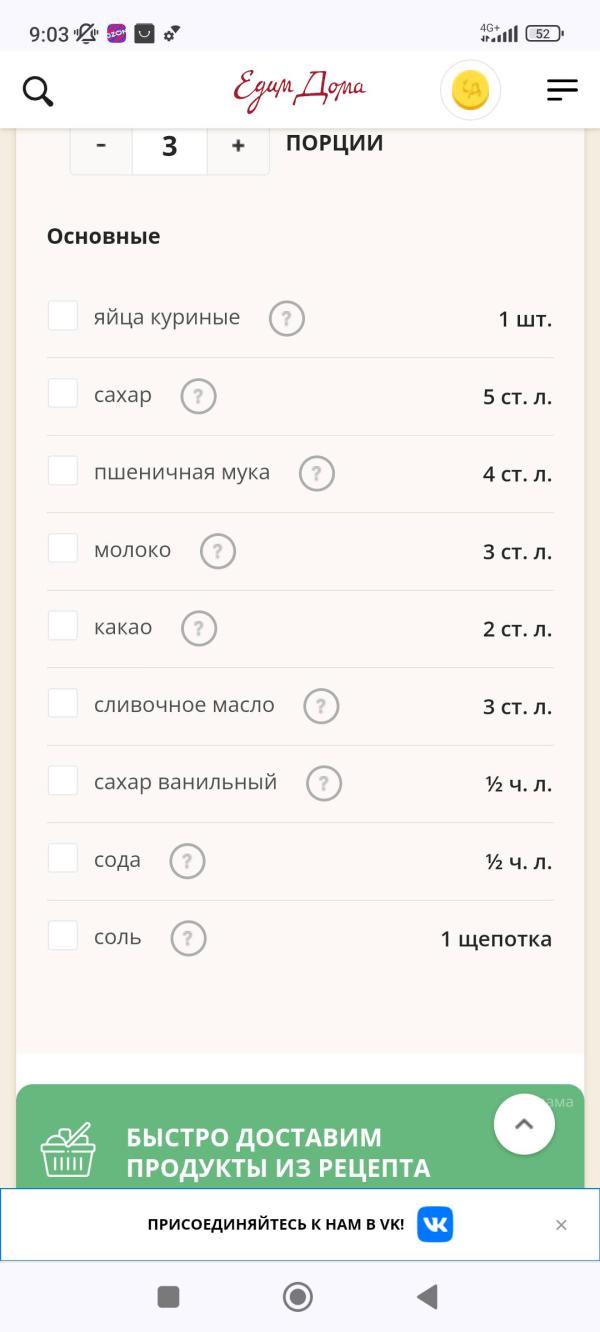This screenshot has width=600, height=1332.
Task: View the hint for сахар ванильный
Action: (324, 783)
